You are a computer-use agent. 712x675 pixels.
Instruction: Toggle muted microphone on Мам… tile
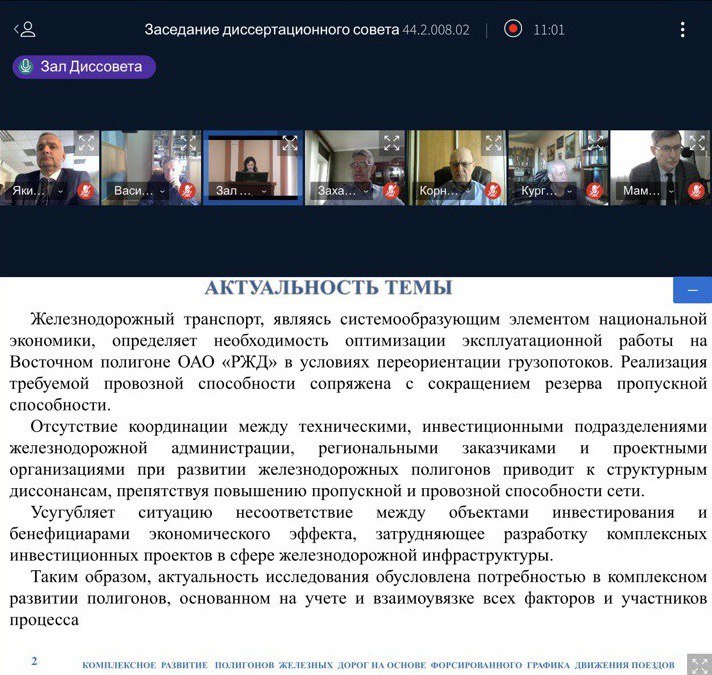[695, 190]
